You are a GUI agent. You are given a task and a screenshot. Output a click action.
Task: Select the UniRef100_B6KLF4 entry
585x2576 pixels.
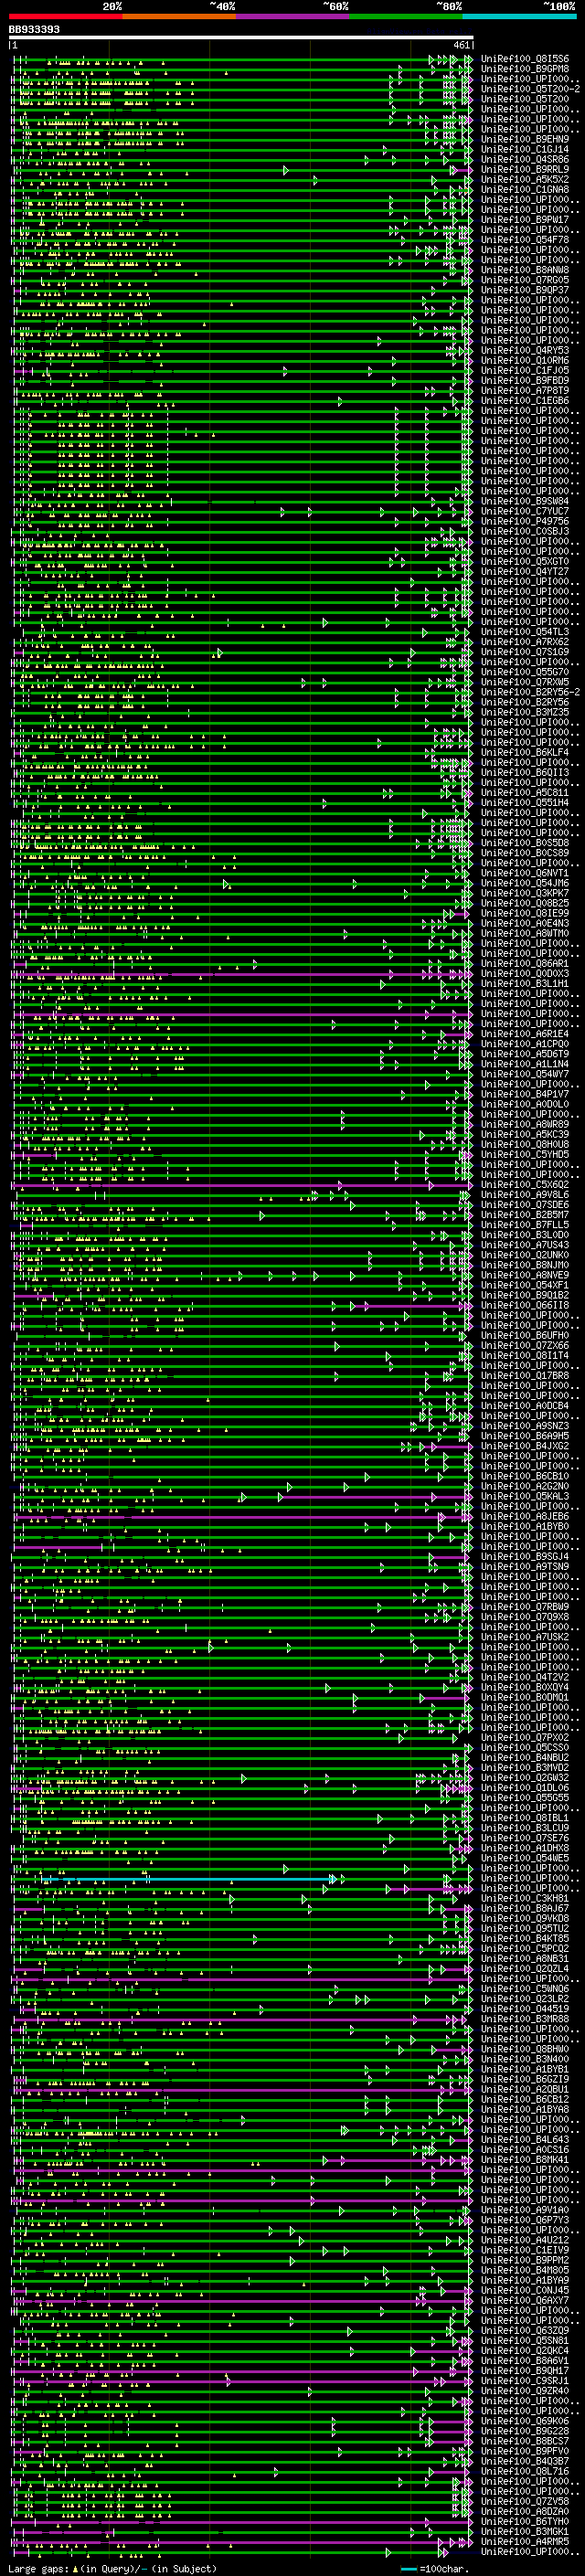tap(524, 753)
